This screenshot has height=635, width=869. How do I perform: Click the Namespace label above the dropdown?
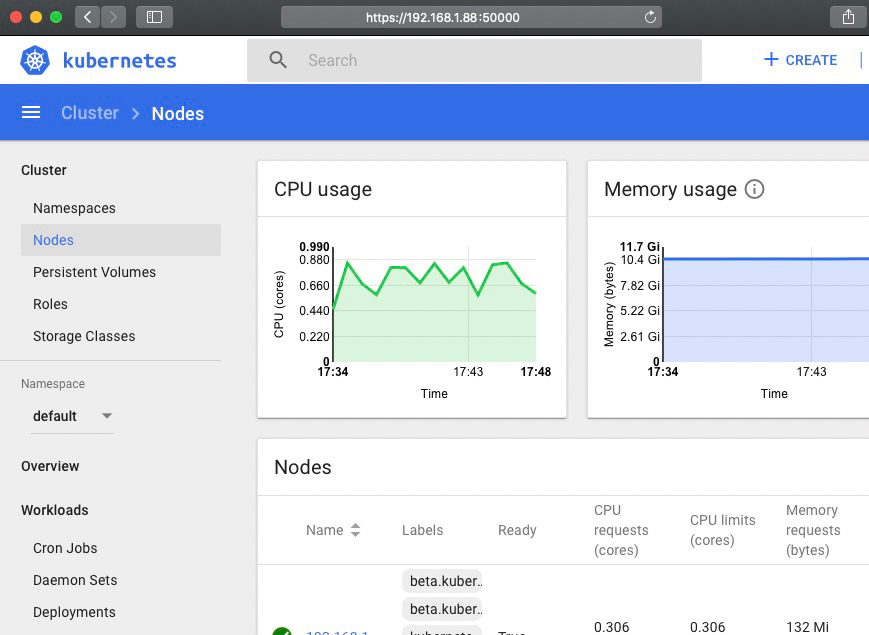coord(53,384)
